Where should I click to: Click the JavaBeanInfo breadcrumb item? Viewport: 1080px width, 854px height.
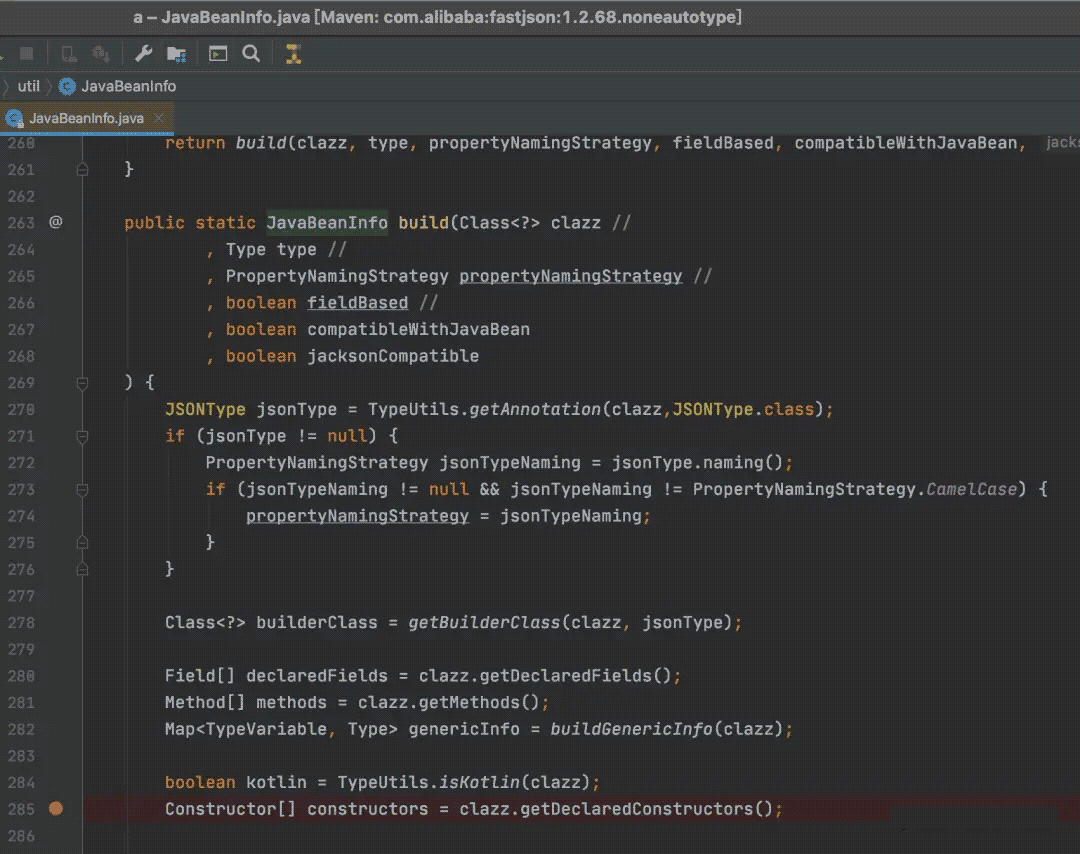click(128, 86)
